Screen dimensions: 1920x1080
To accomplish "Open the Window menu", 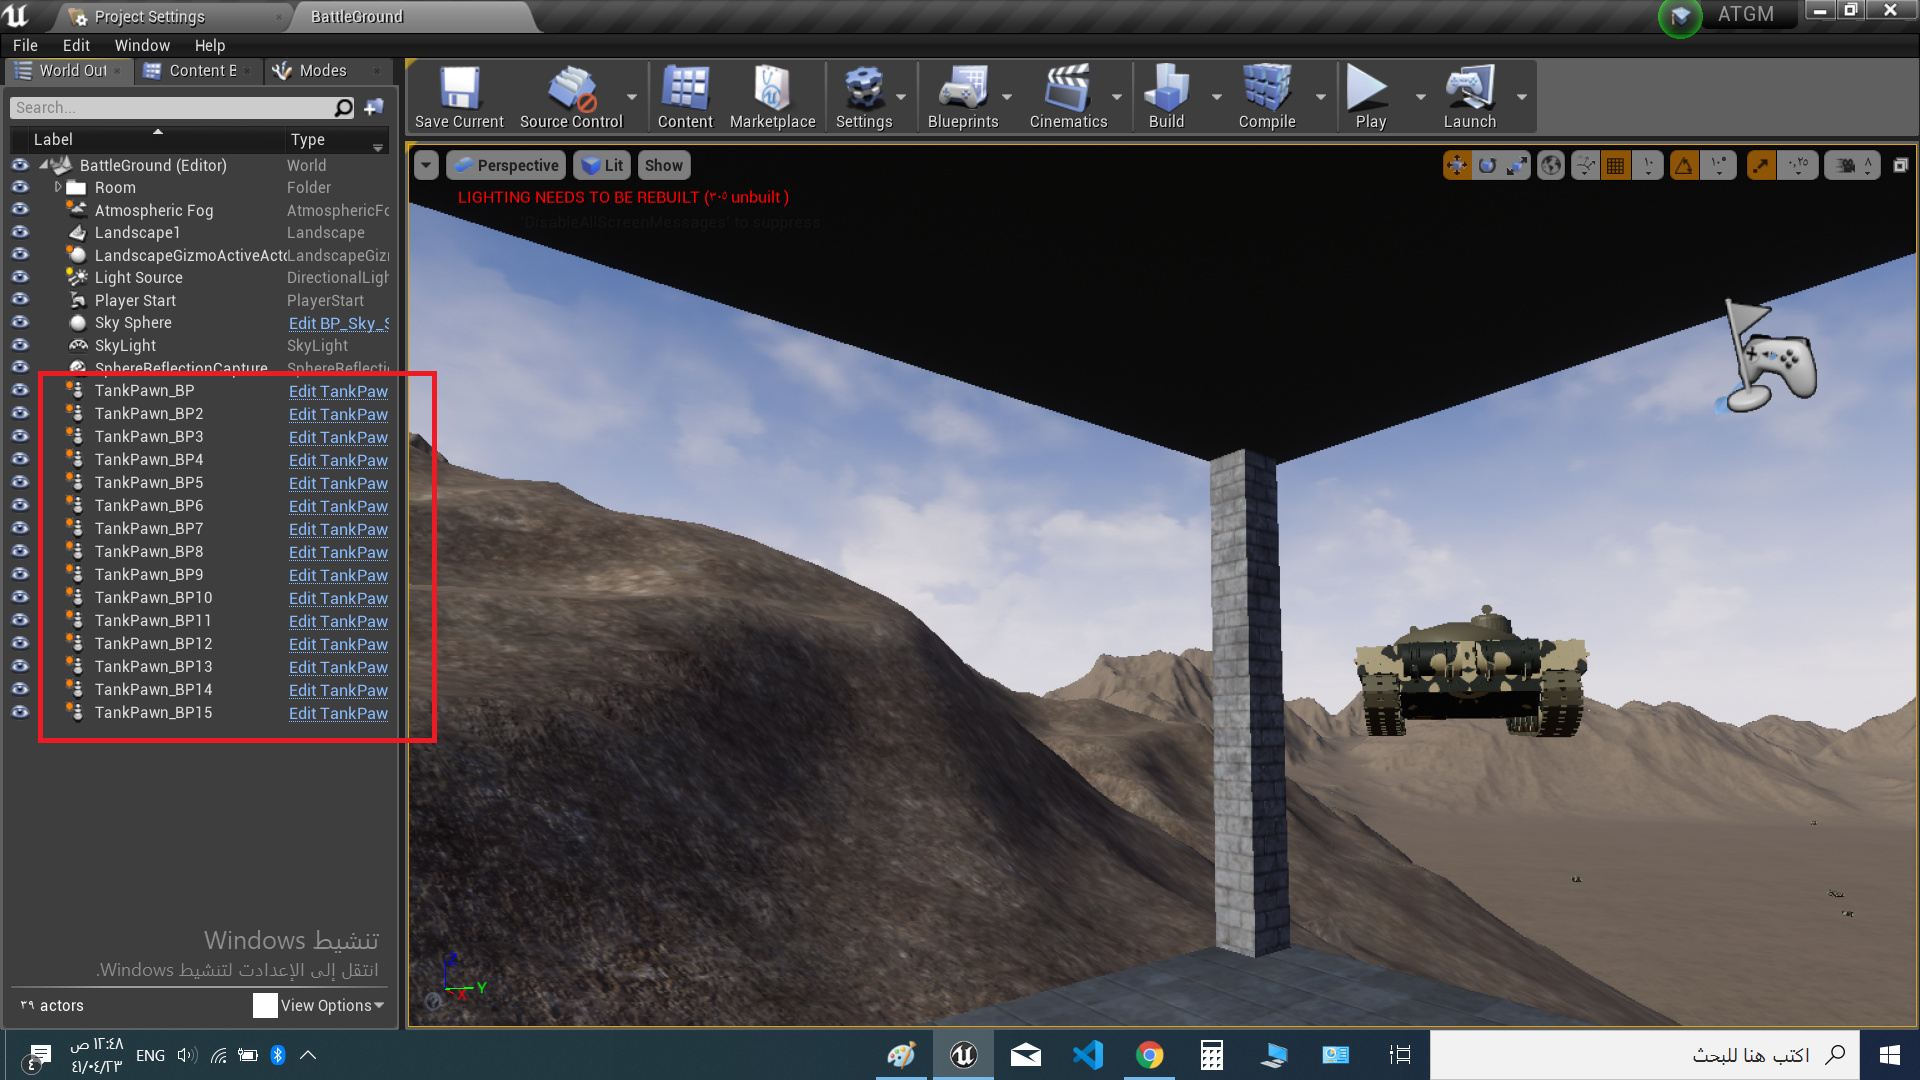I will point(142,45).
